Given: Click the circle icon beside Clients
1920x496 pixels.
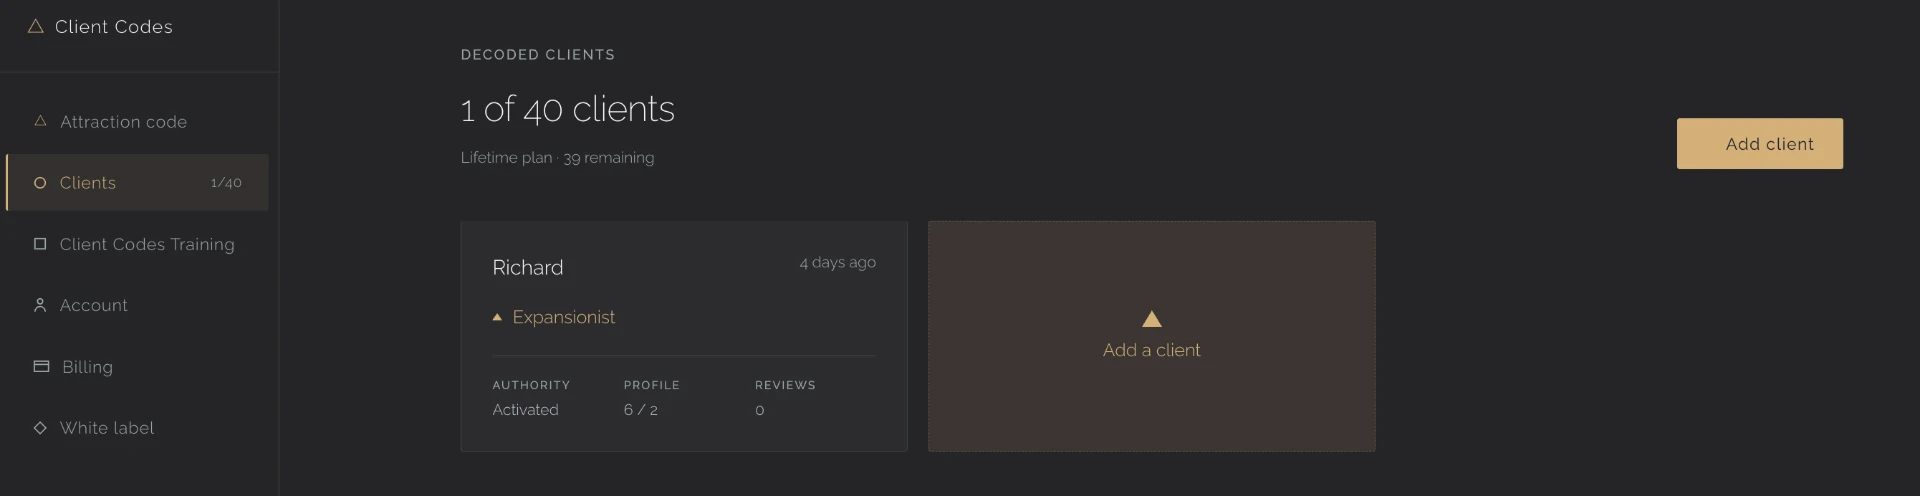Looking at the screenshot, I should [40, 183].
